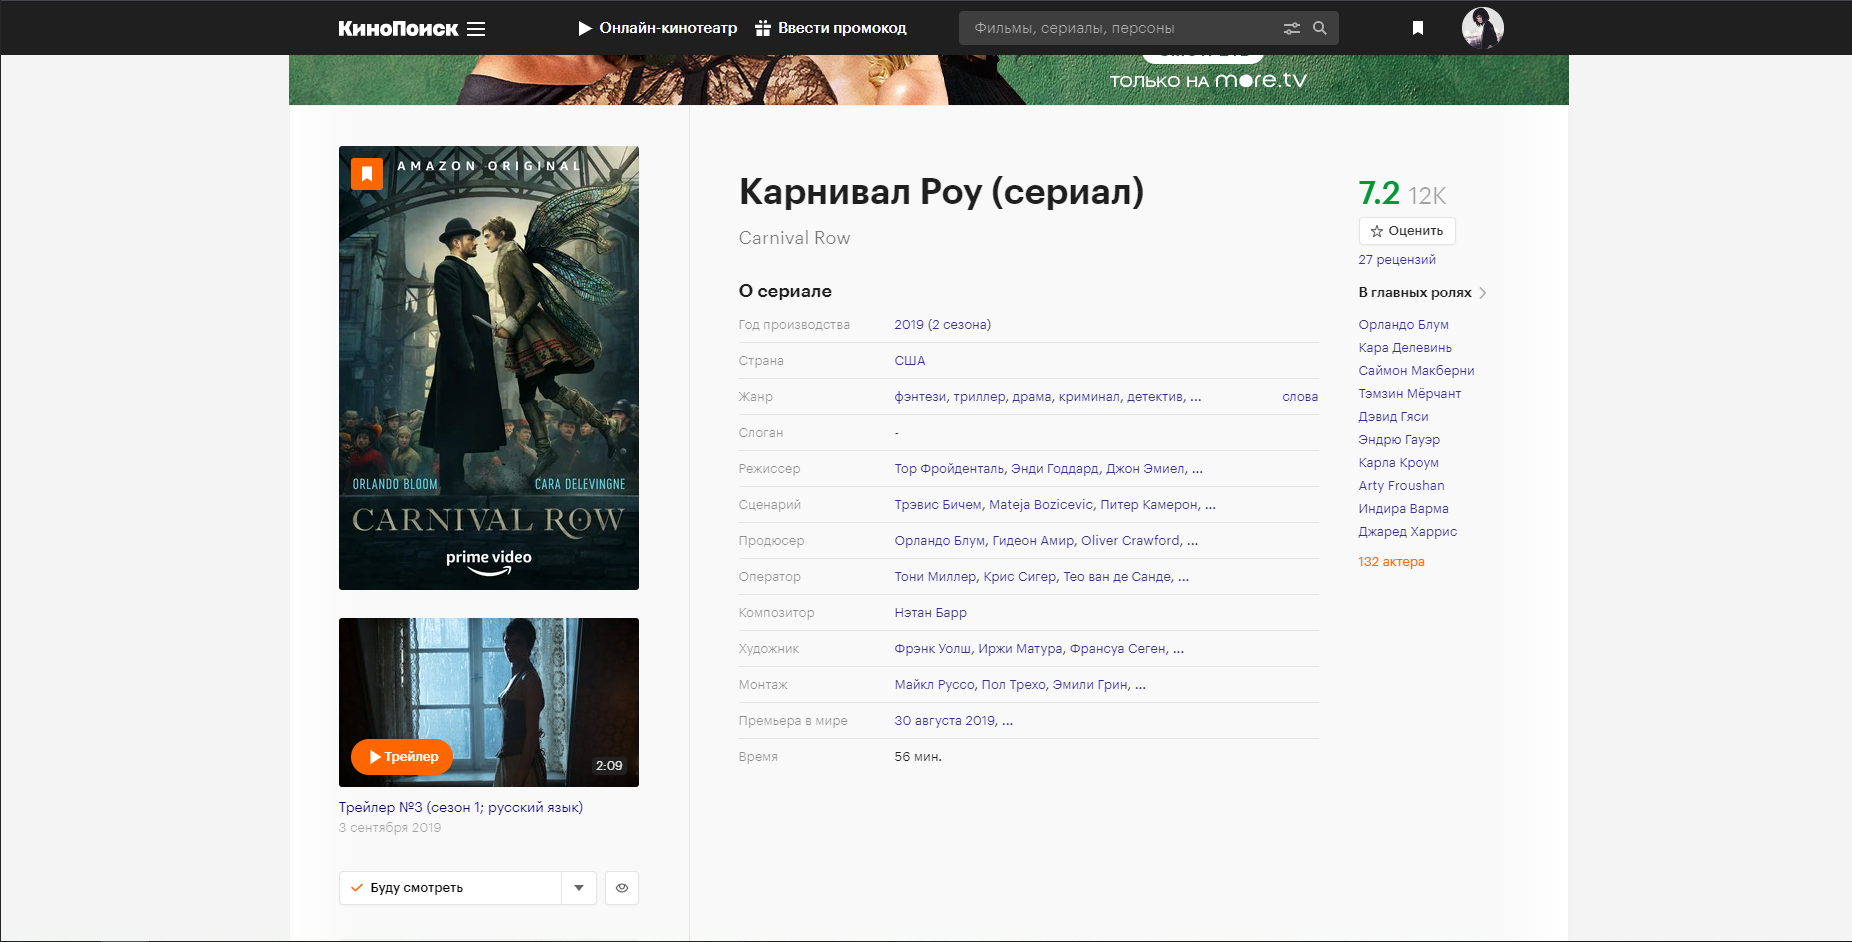The image size is (1852, 942).
Task: Expand directors list ellipsis after Джон Эмиел
Action: (1197, 470)
